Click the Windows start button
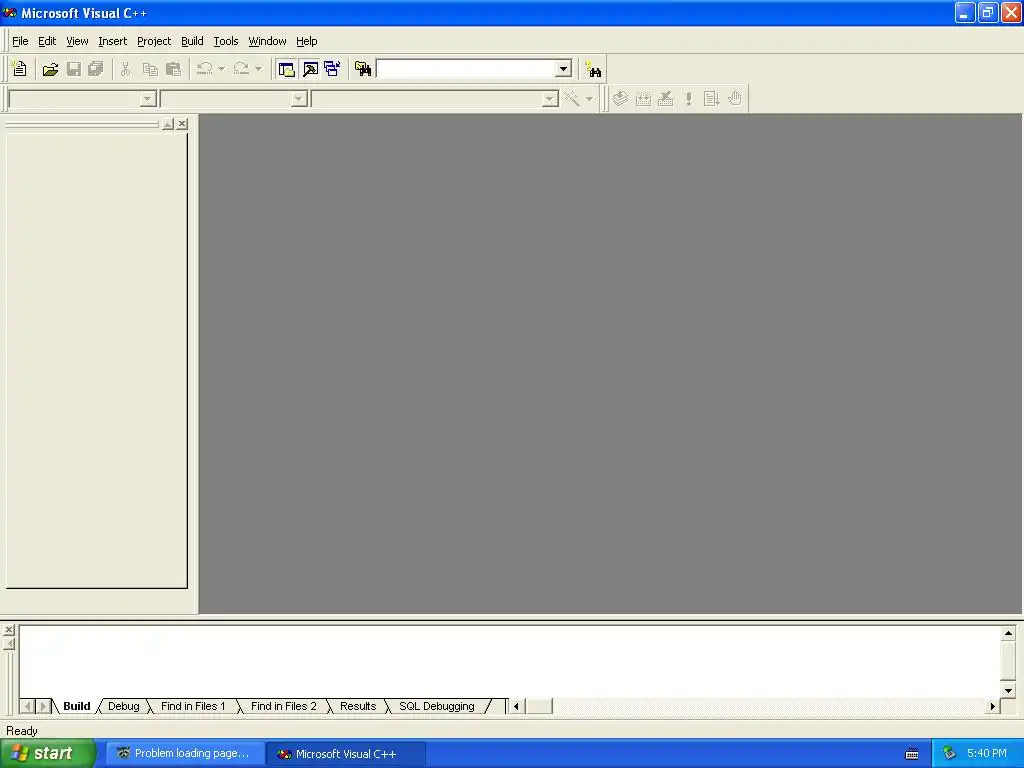The image size is (1024, 768). (47, 753)
